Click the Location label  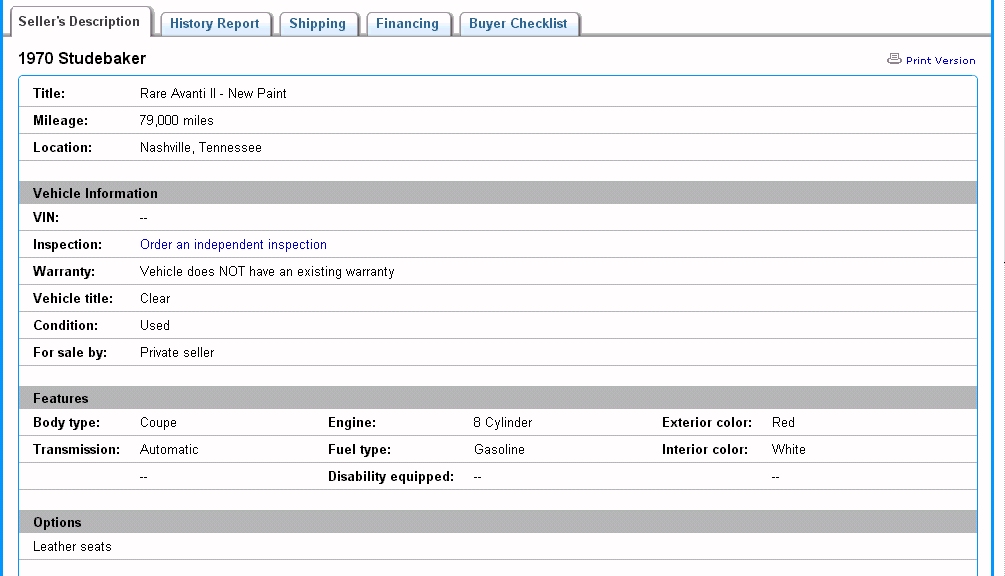click(62, 147)
